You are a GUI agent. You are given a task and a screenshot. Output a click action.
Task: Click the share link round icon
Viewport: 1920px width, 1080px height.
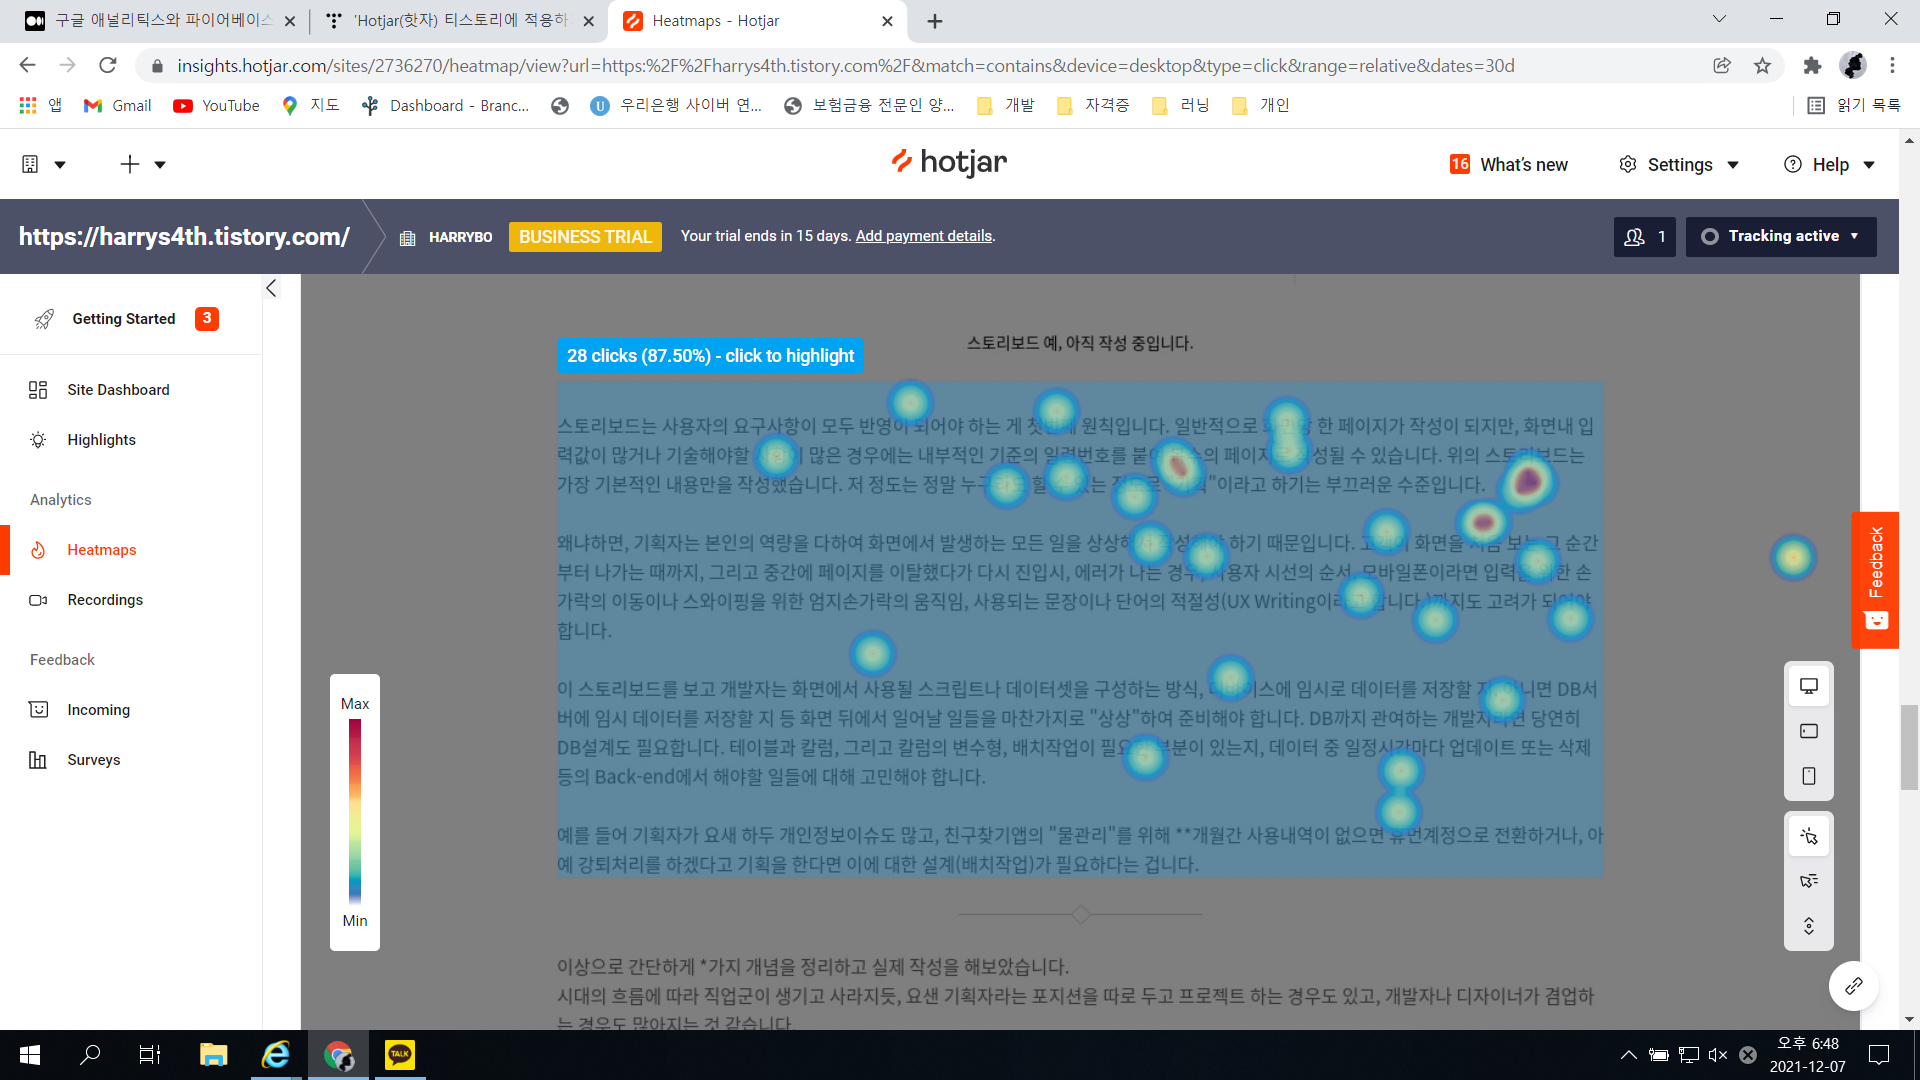point(1853,986)
